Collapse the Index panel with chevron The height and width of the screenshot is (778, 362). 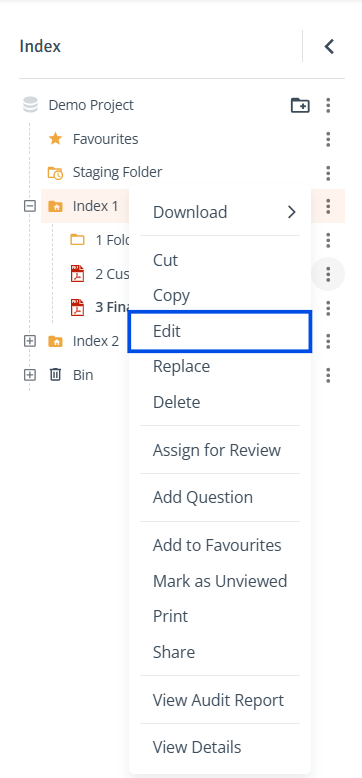pyautogui.click(x=329, y=47)
